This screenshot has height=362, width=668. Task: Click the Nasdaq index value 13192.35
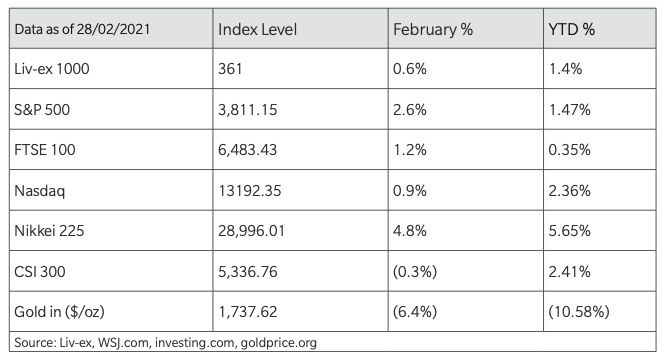coord(250,190)
